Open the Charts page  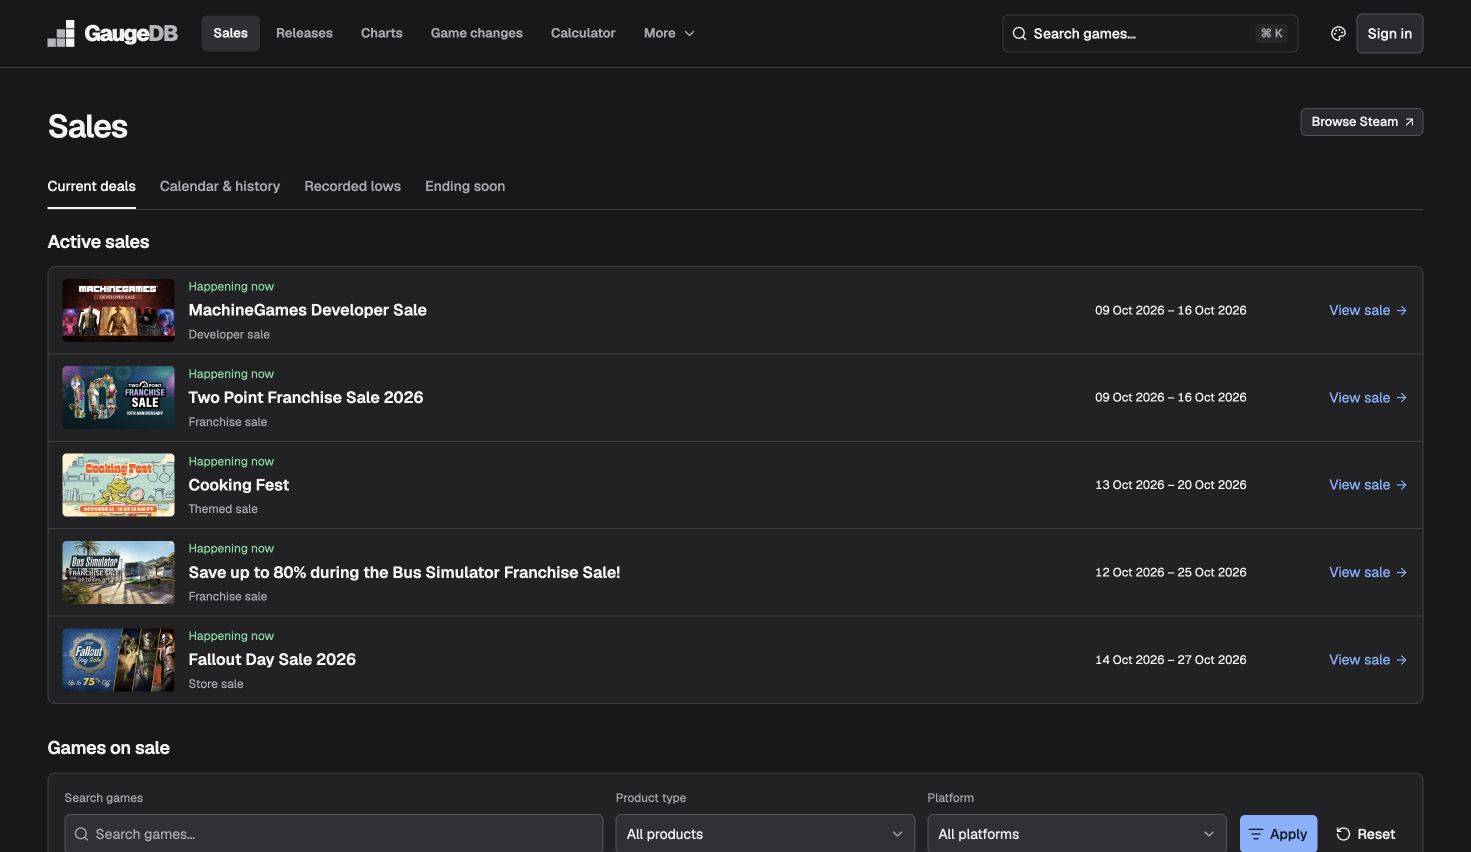pyautogui.click(x=382, y=33)
